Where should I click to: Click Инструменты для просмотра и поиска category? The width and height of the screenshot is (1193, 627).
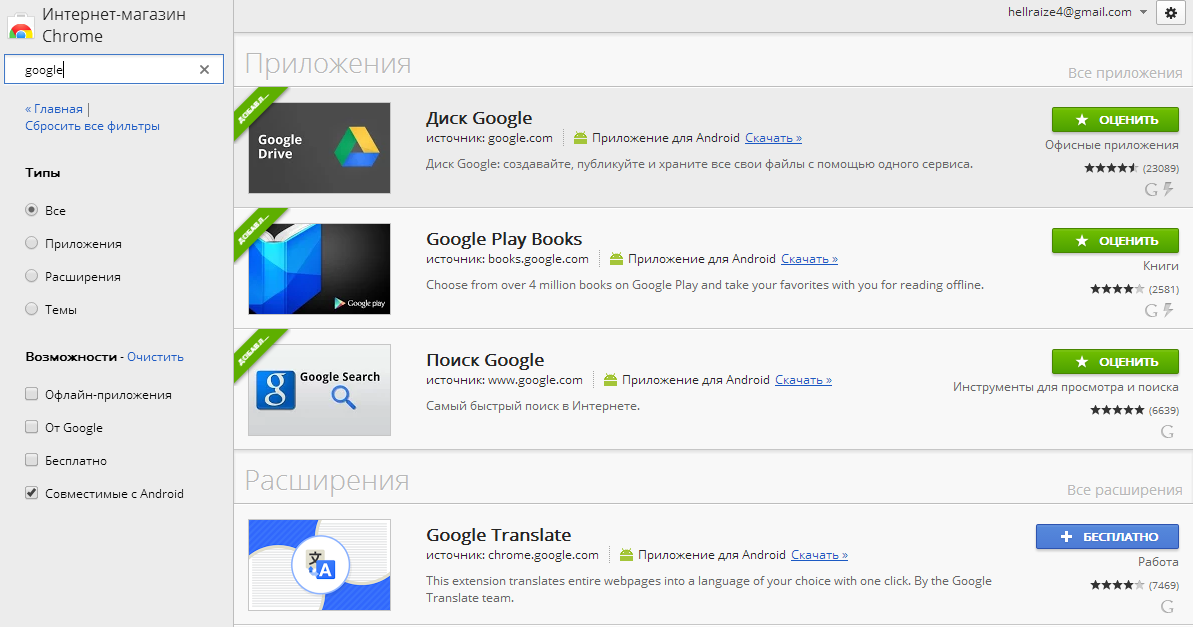(x=1065, y=387)
